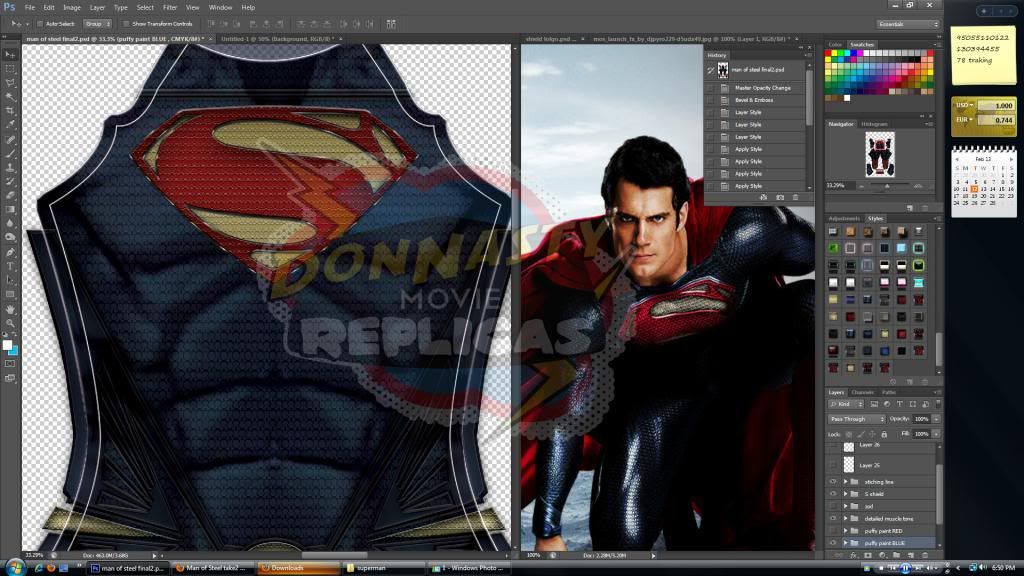
Task: Open Downloads window from the taskbar
Action: [298, 568]
